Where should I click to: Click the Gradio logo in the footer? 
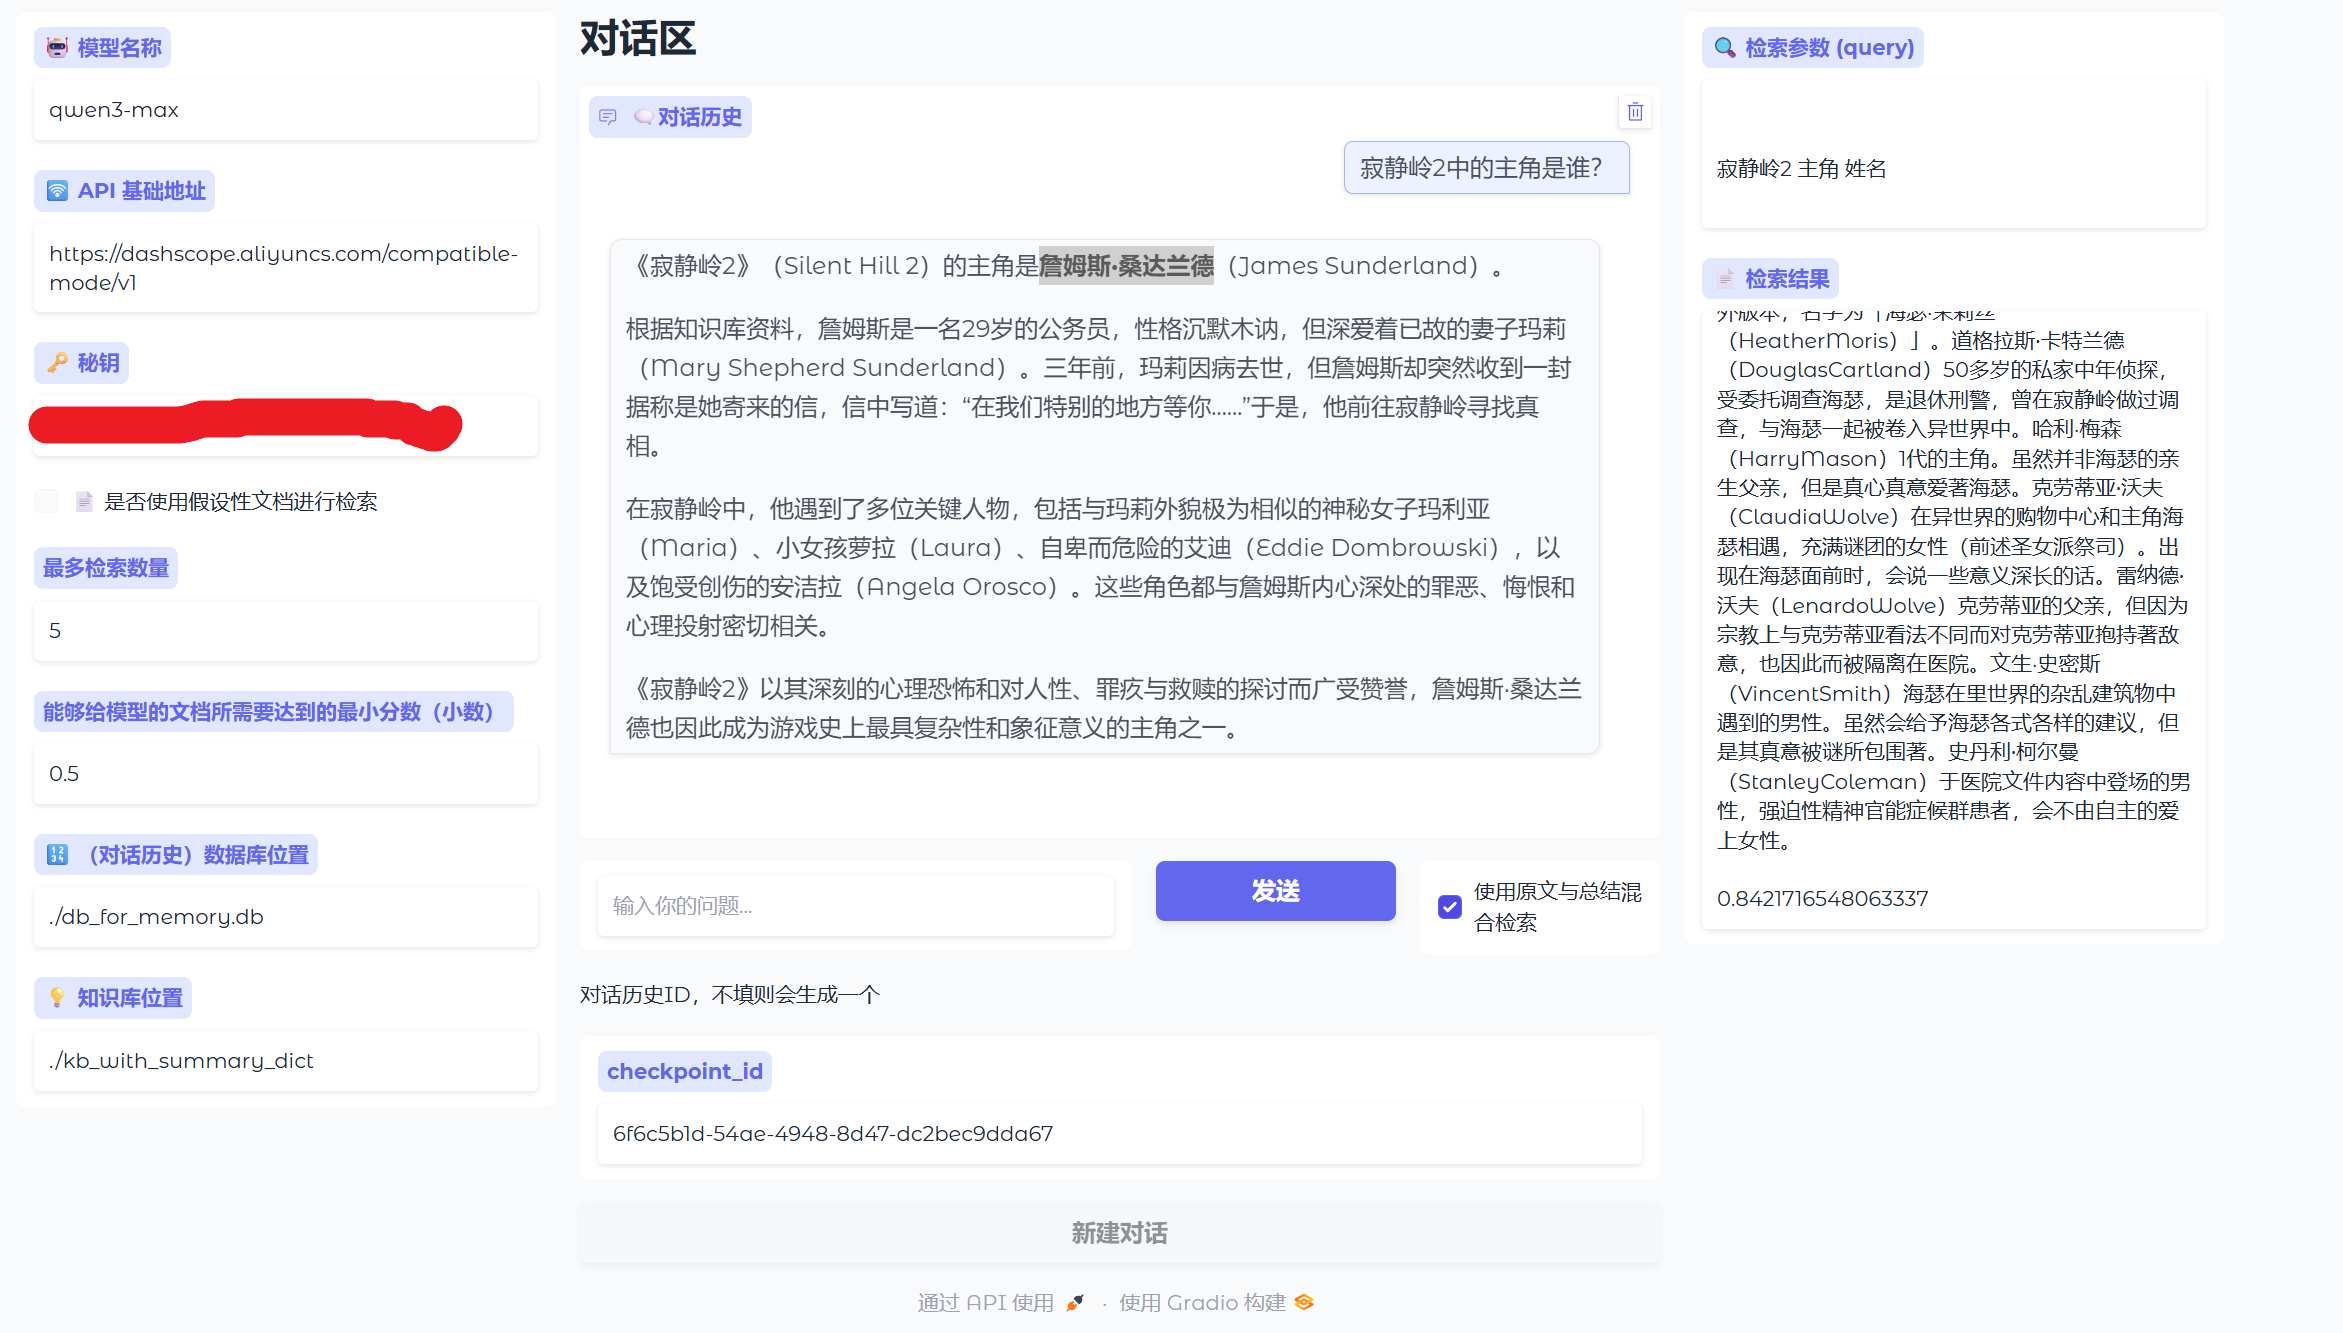pos(1303,1302)
